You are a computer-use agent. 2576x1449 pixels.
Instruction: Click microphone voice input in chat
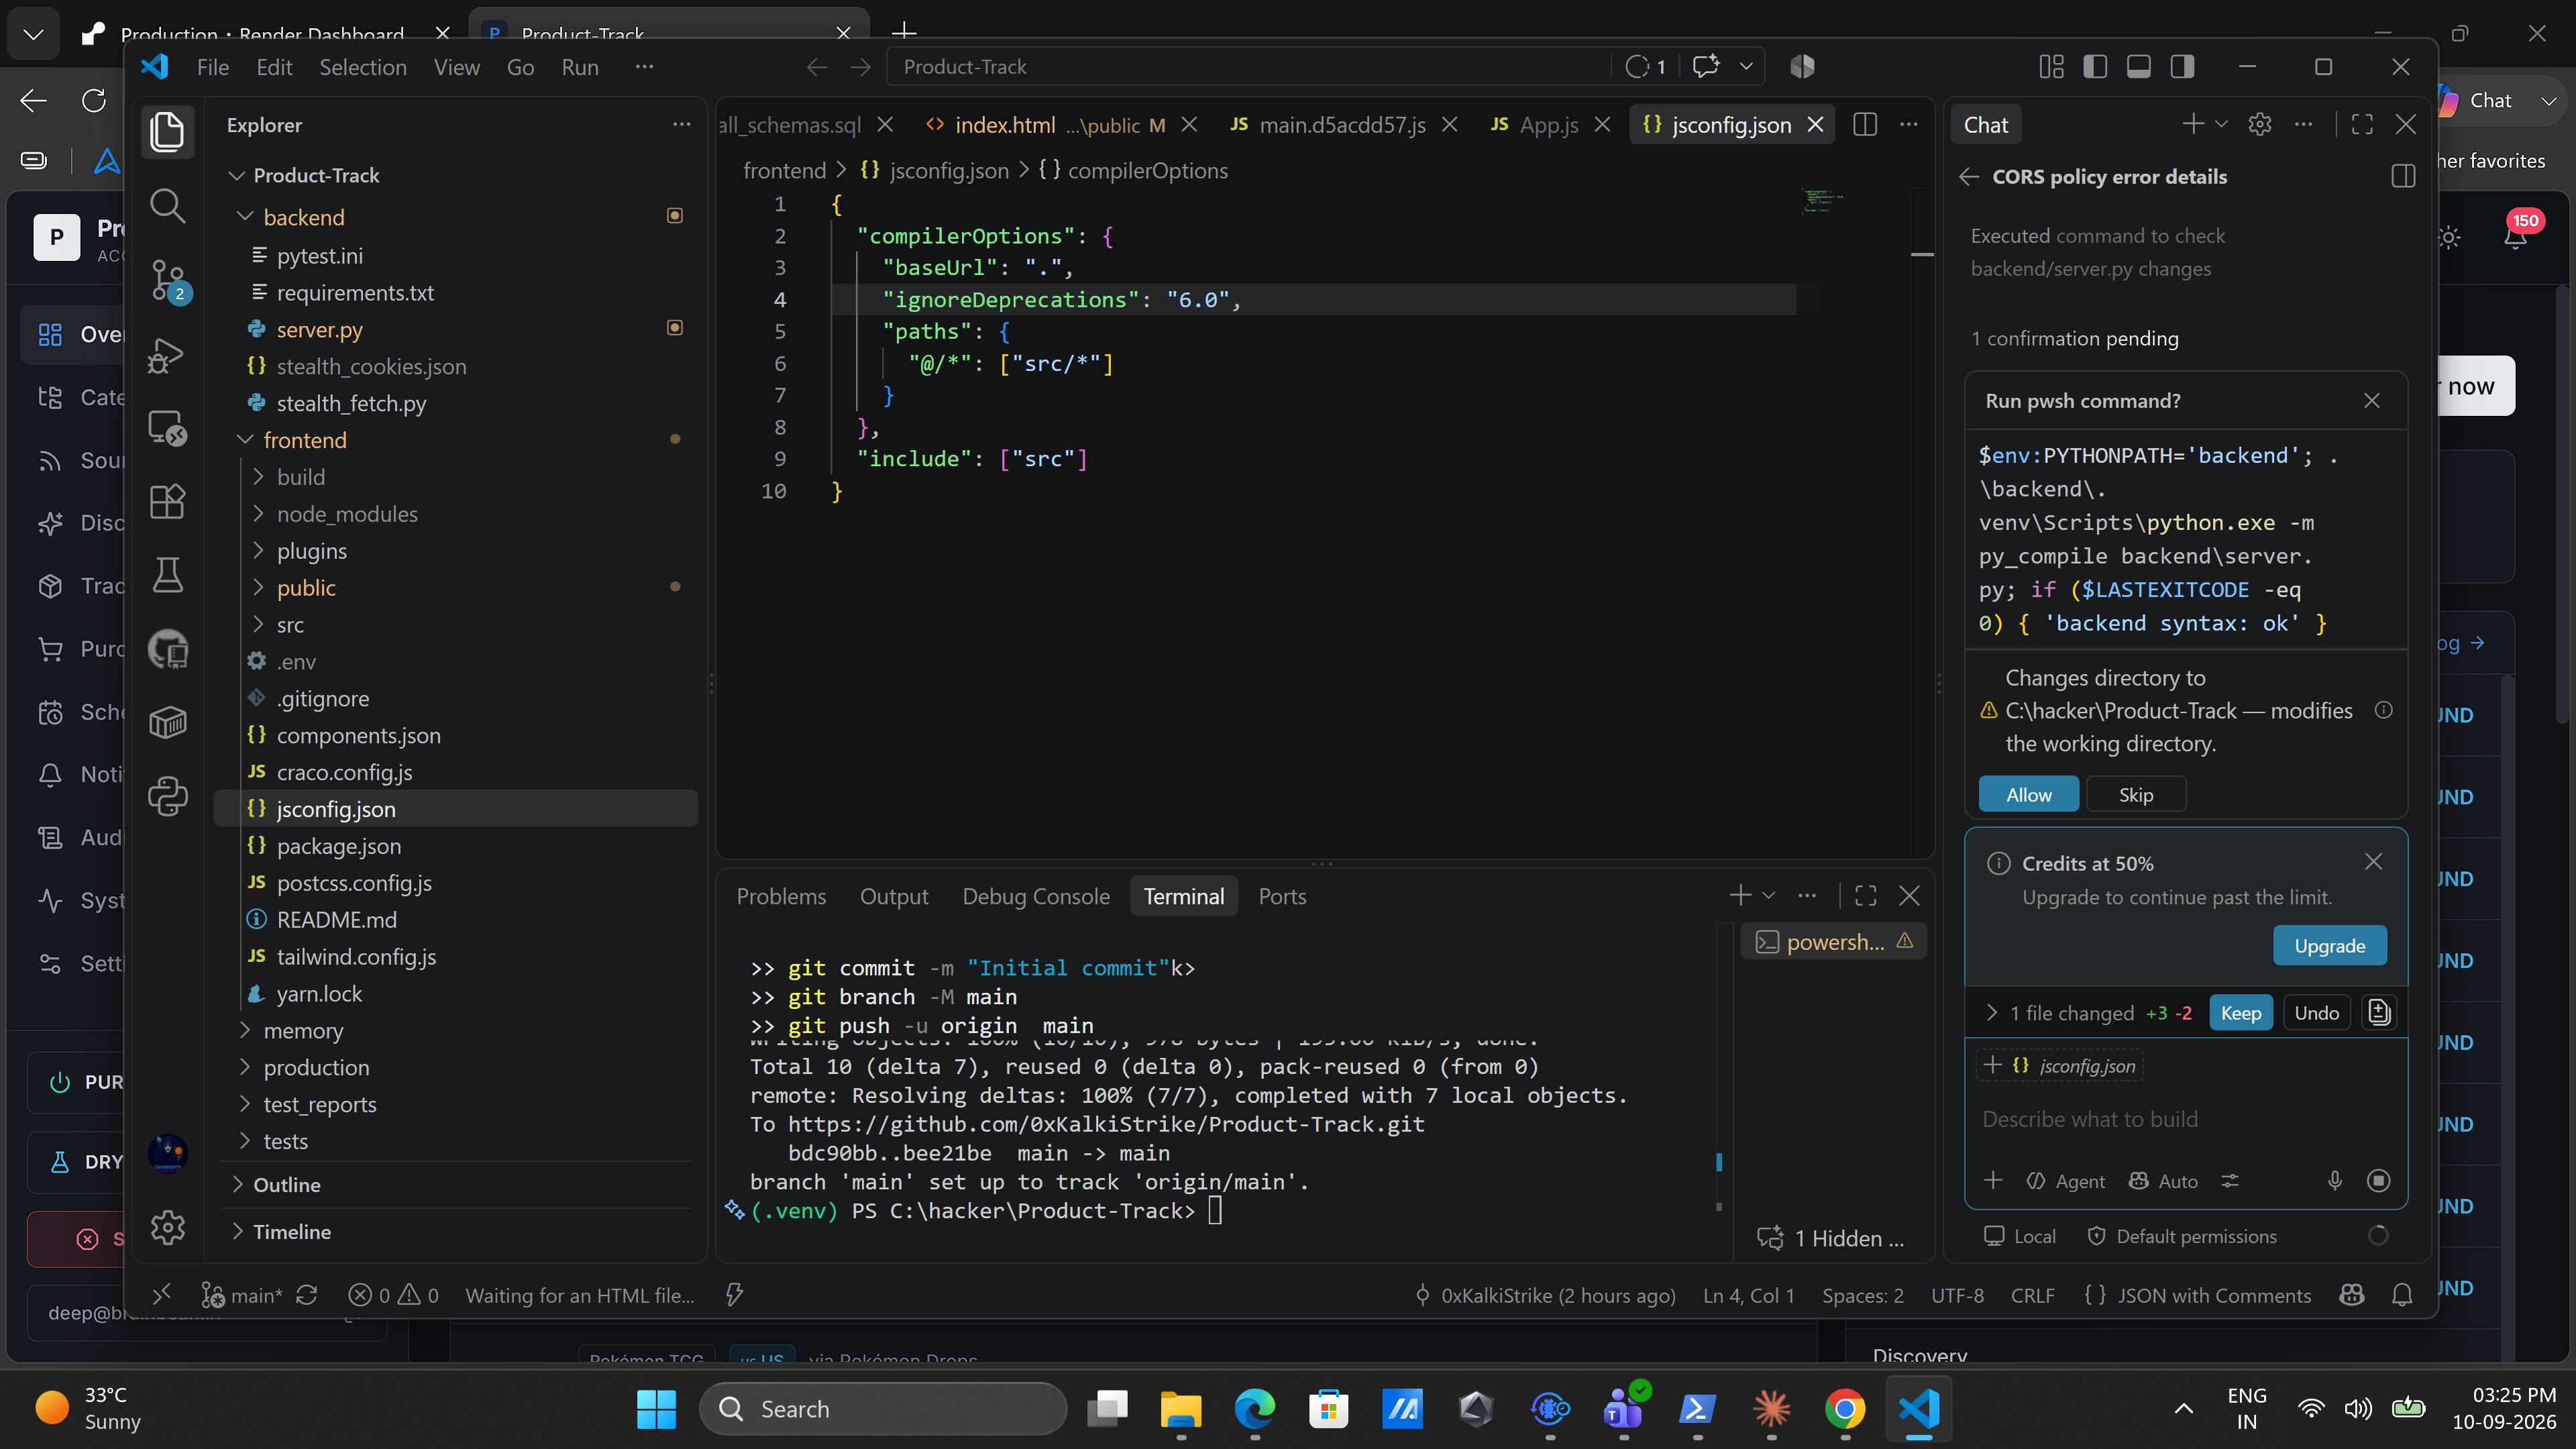(x=2334, y=1181)
